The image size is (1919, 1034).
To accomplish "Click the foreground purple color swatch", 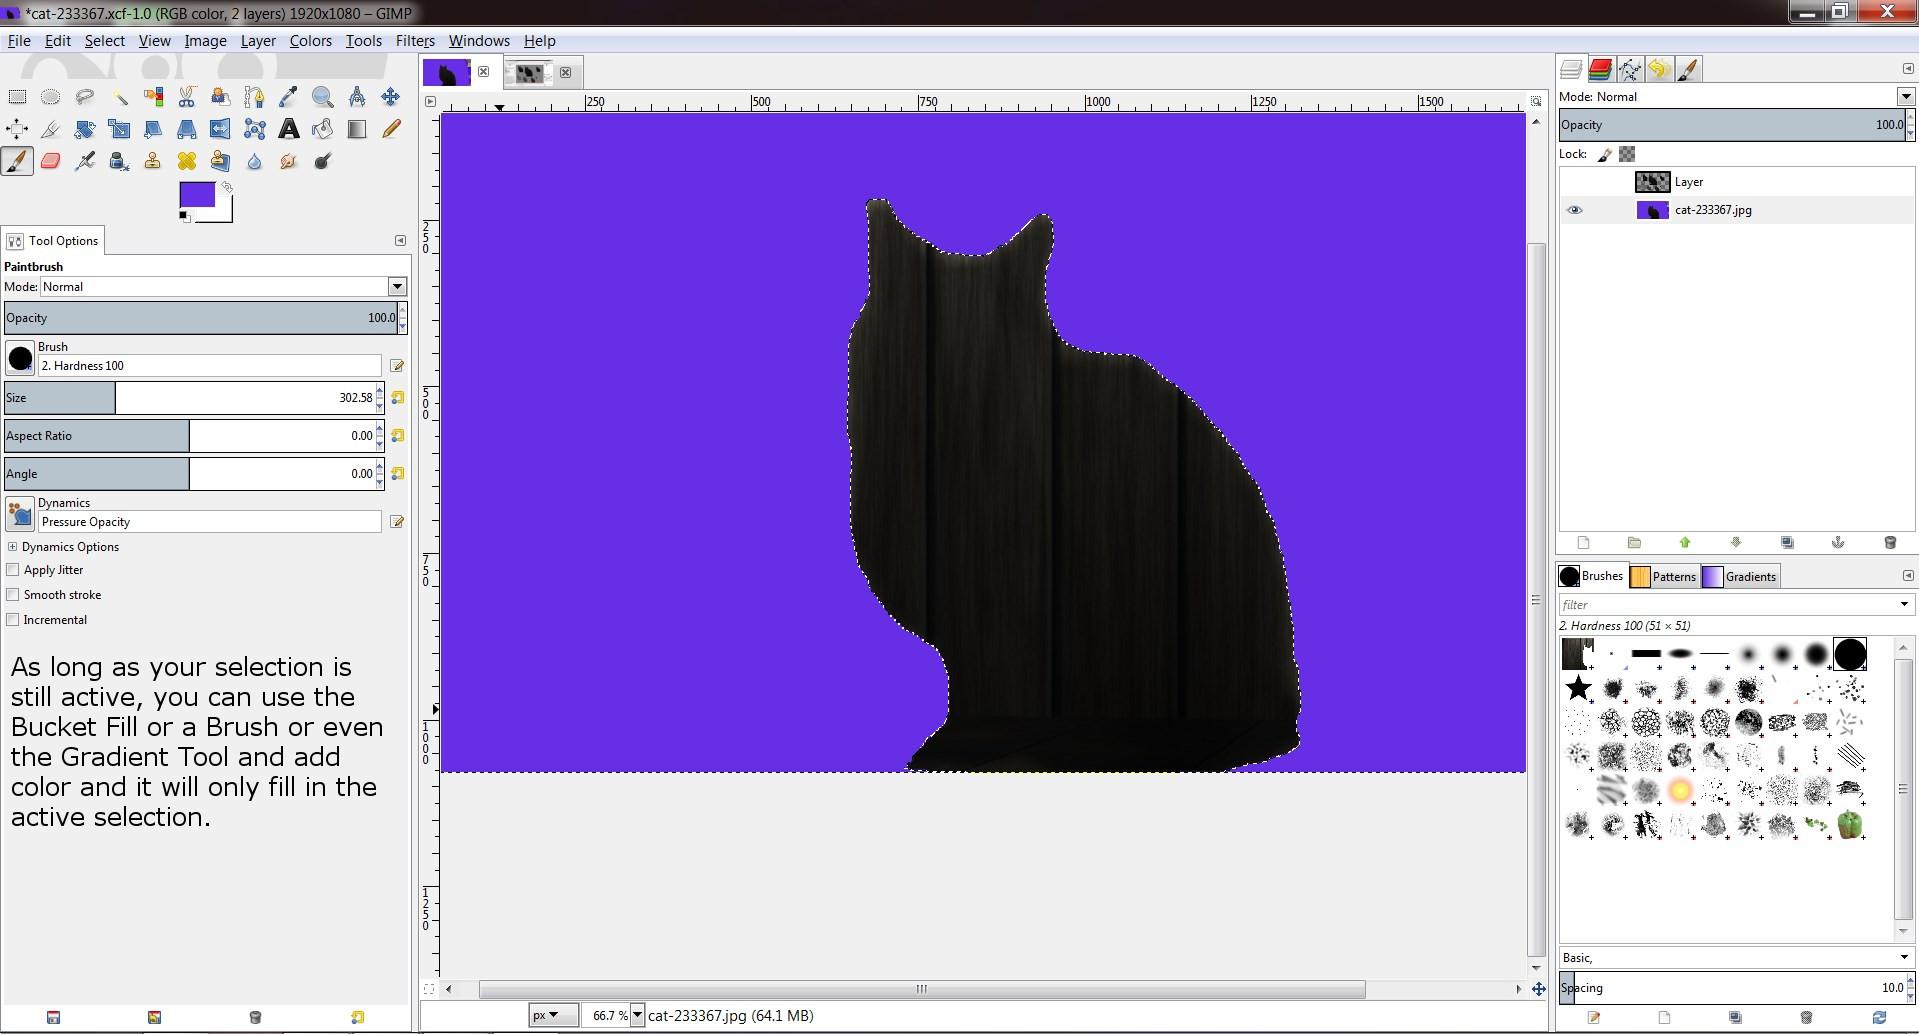I will click(x=195, y=195).
